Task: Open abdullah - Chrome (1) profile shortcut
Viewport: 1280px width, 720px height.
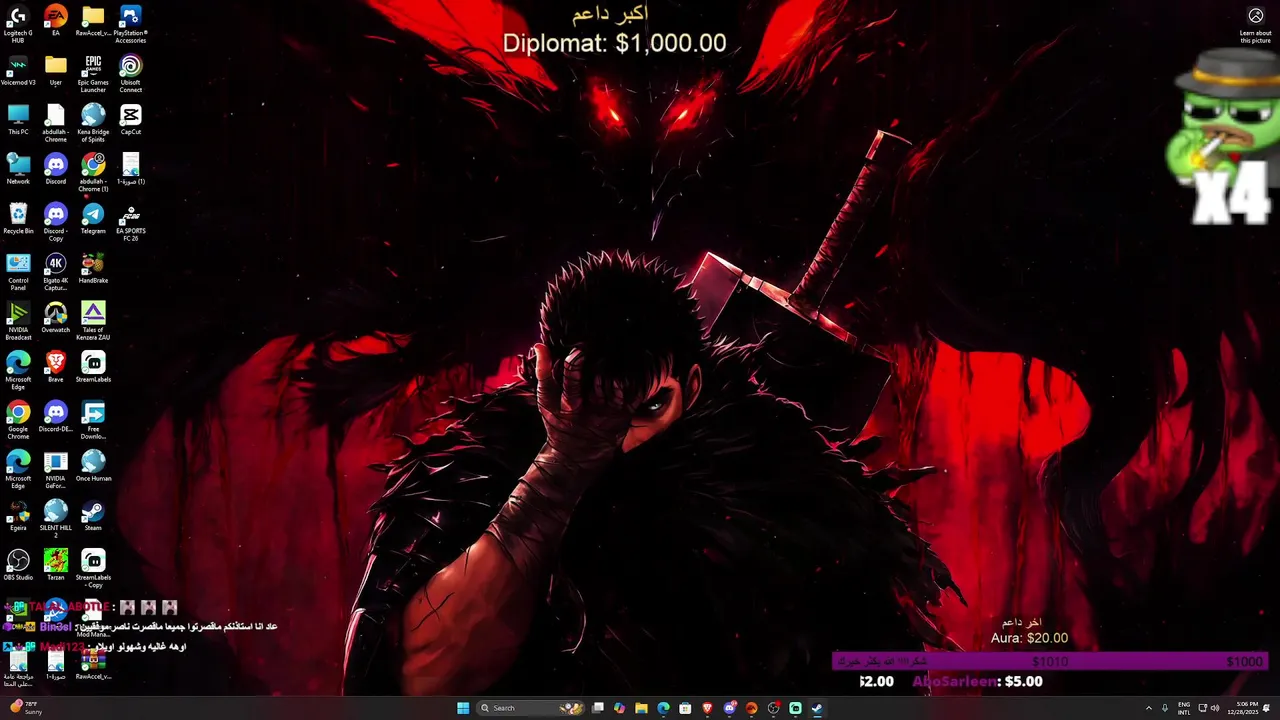Action: 93,173
